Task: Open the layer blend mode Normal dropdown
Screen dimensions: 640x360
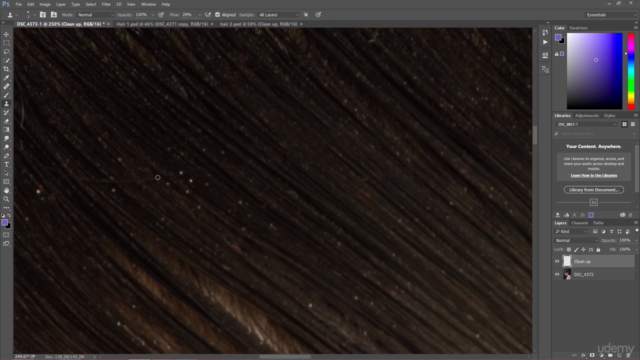Action: pos(576,240)
